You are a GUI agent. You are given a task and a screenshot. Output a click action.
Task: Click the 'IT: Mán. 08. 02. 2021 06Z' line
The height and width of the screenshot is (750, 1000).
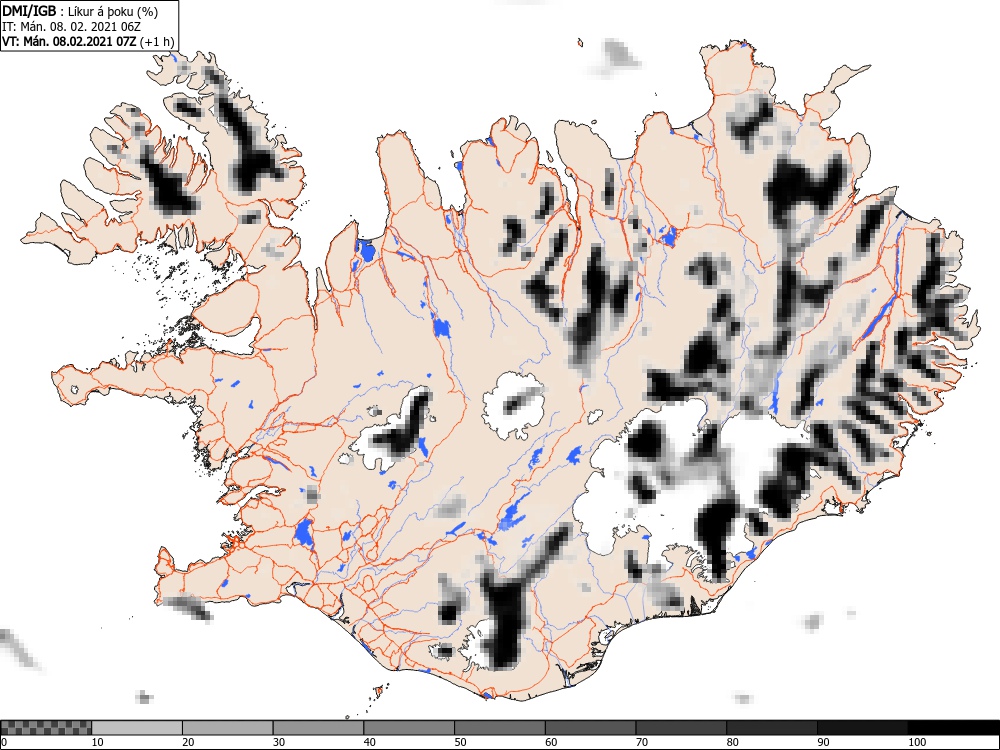click(71, 27)
